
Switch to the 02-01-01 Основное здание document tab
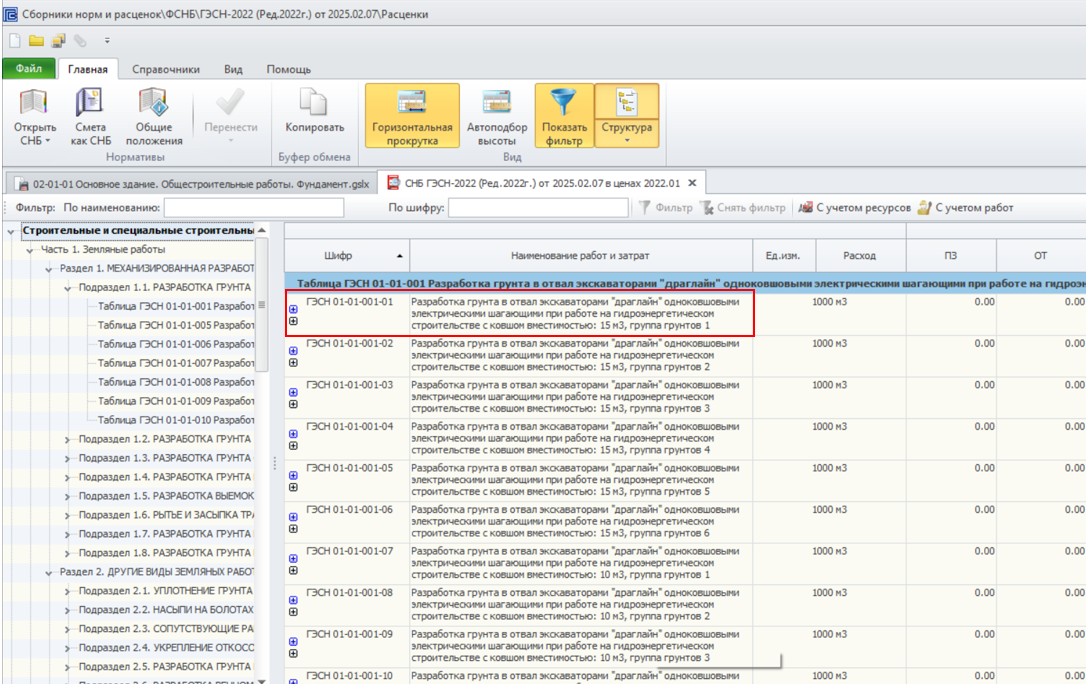point(193,184)
